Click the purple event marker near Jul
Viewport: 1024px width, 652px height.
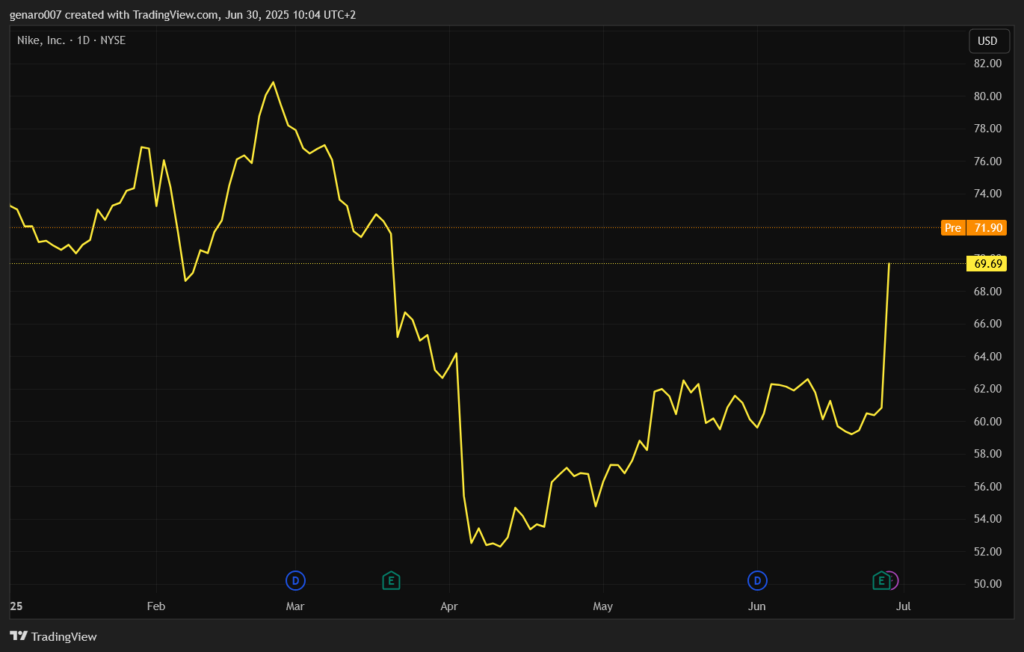(893, 580)
